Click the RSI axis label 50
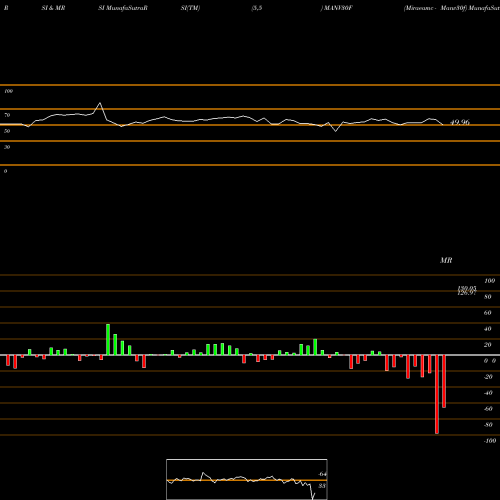Screen dimensions: 500x500 [x=7, y=131]
